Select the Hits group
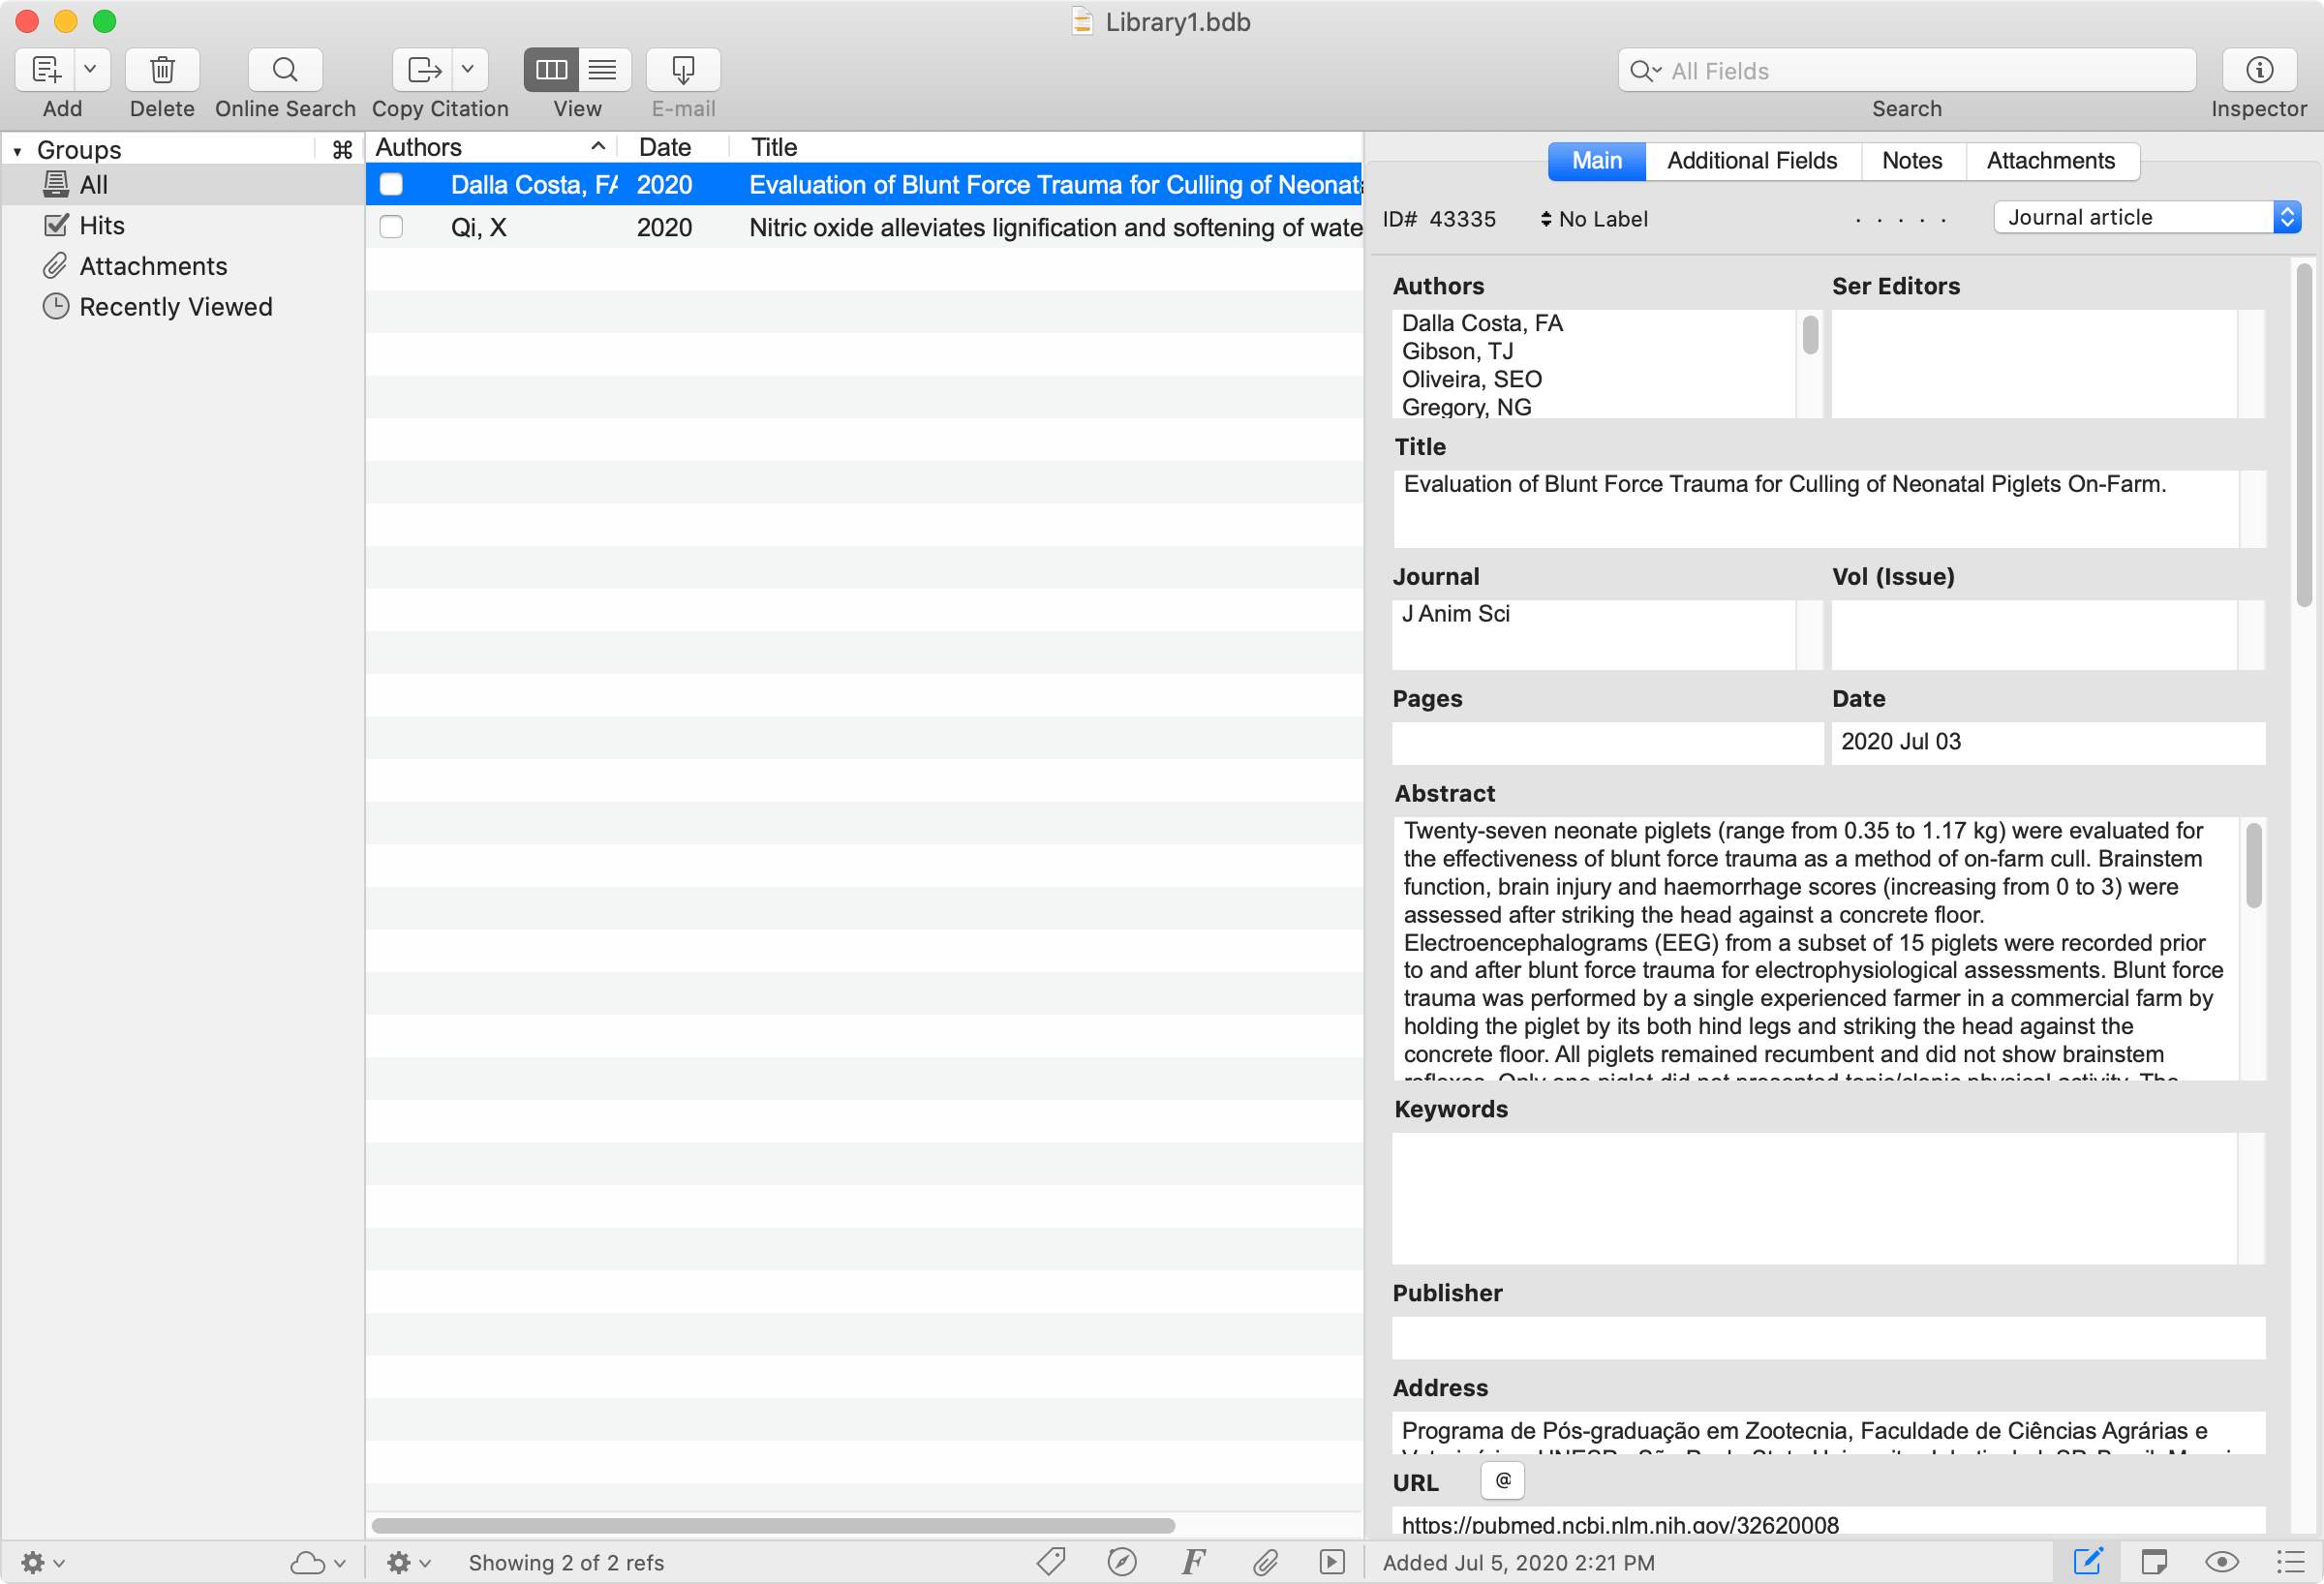Viewport: 2324px width, 1584px height. click(183, 226)
